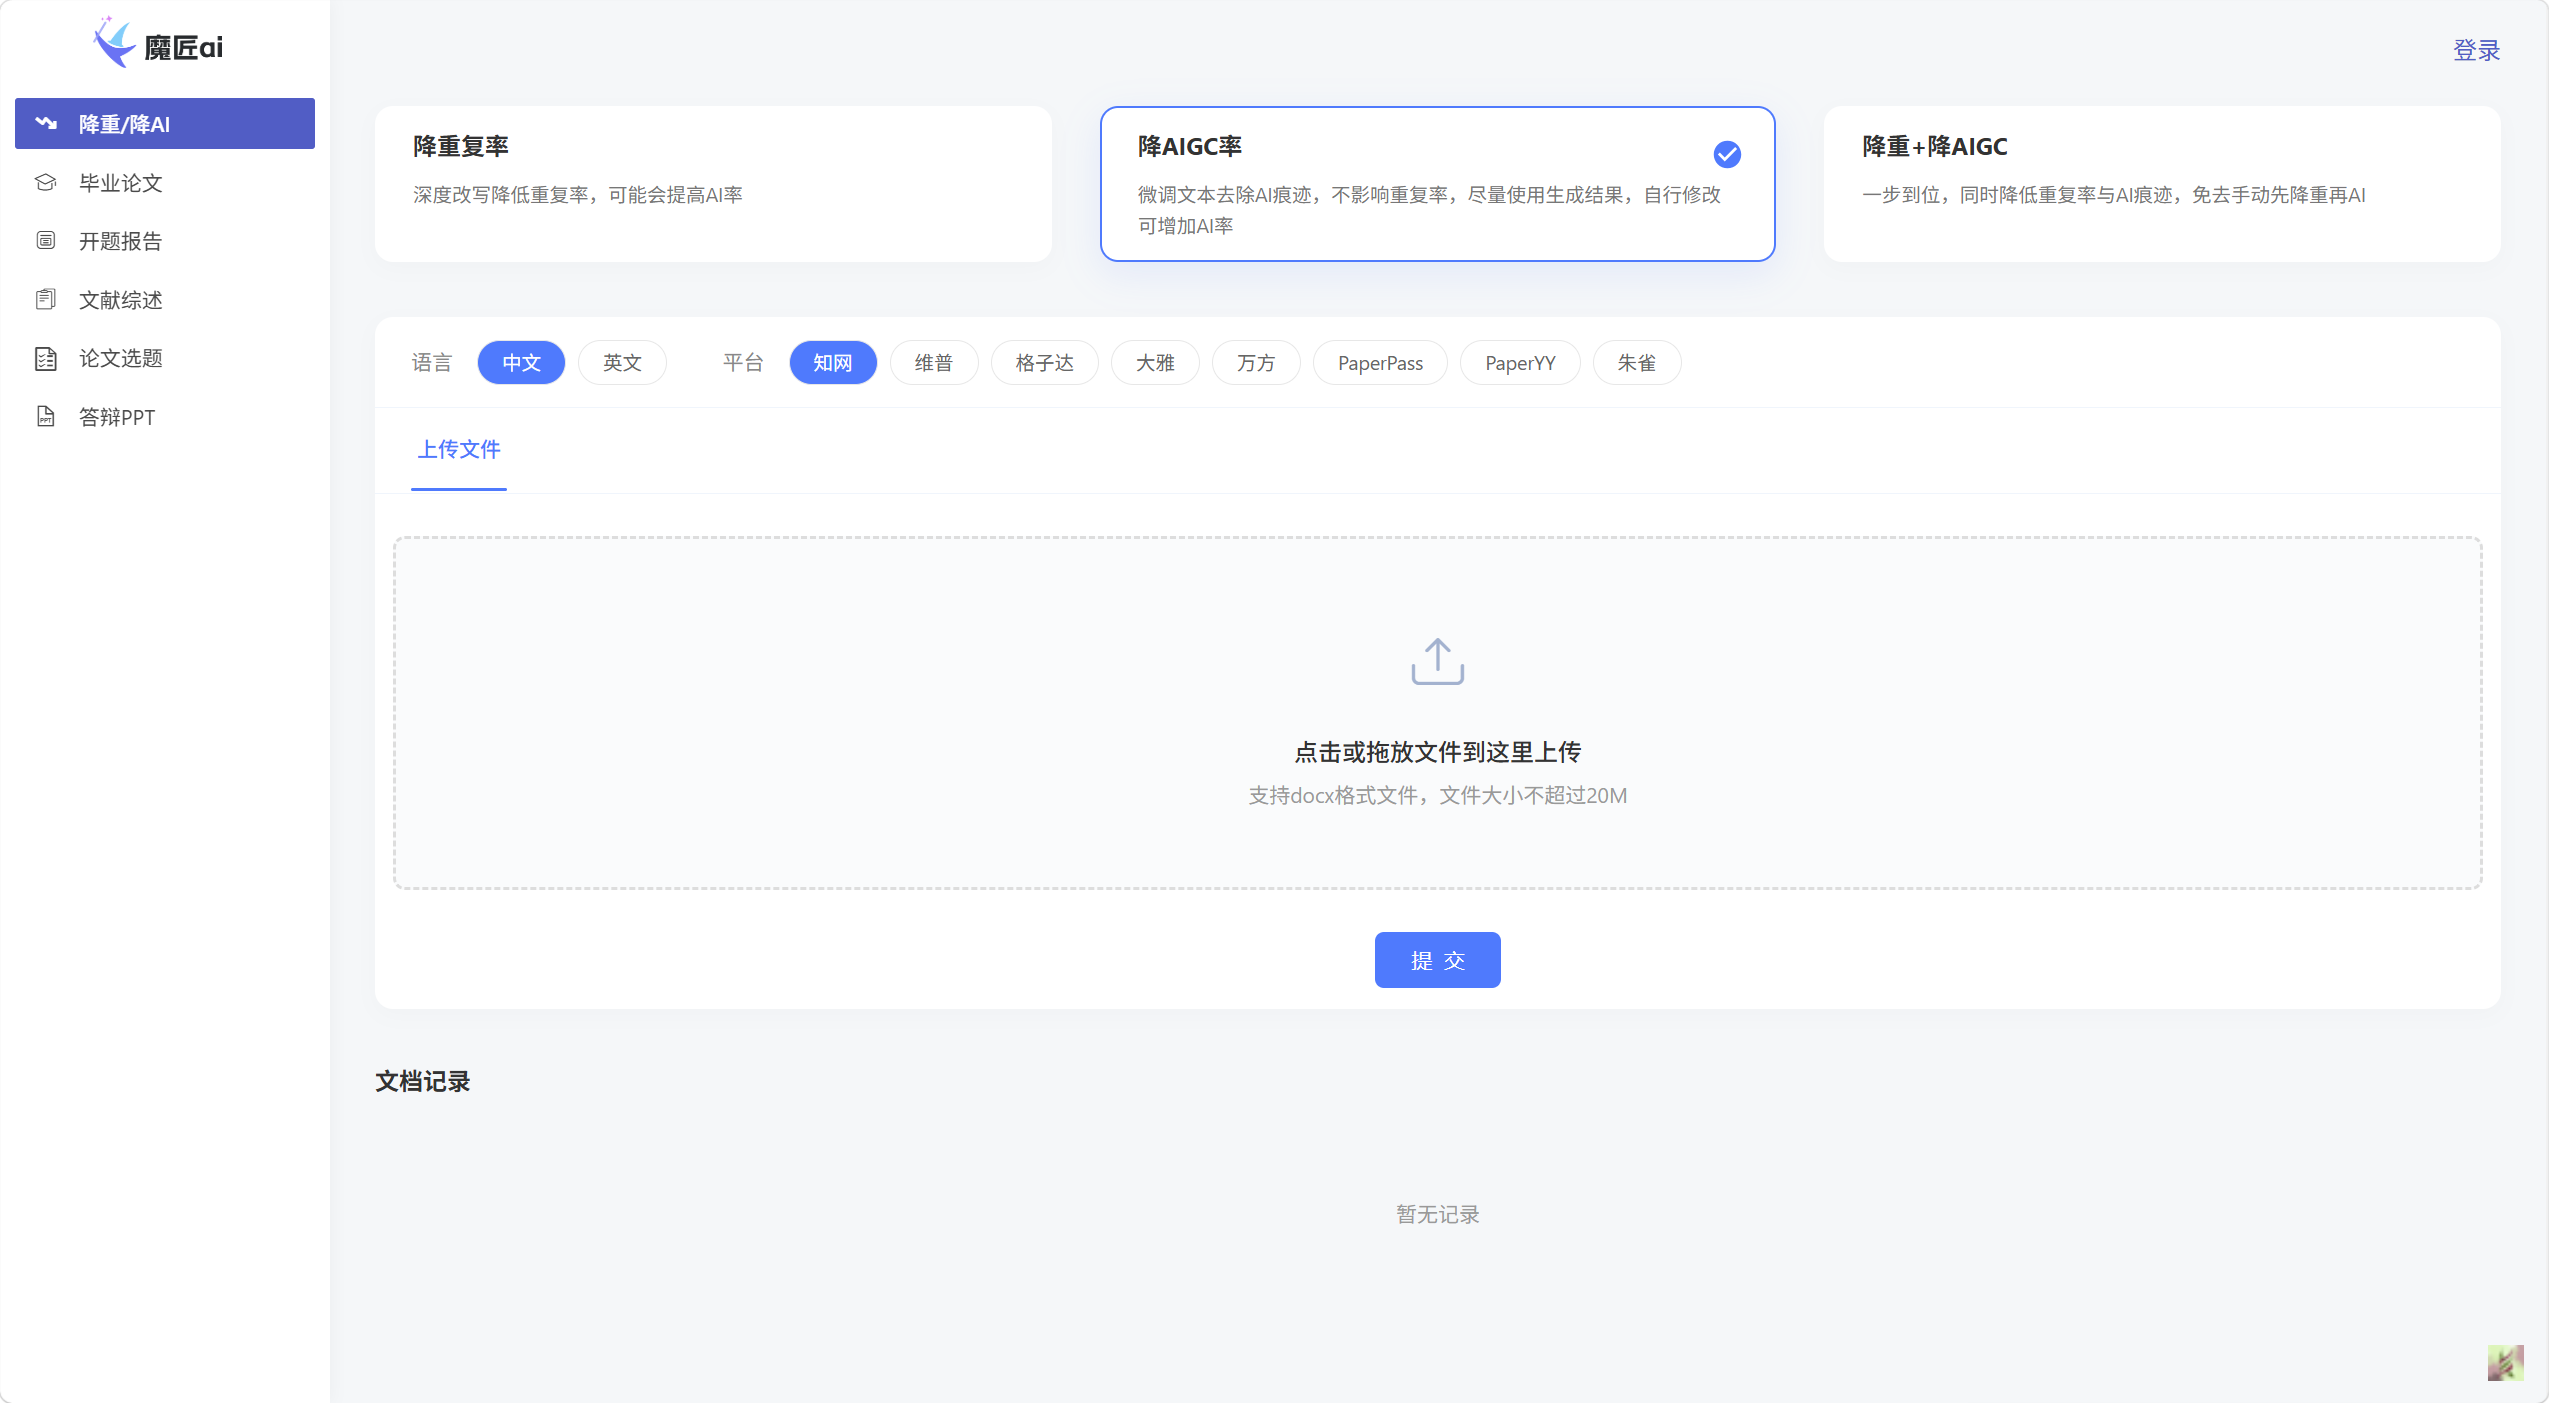Click the graduation cap icon for 毕业论文

tap(46, 182)
